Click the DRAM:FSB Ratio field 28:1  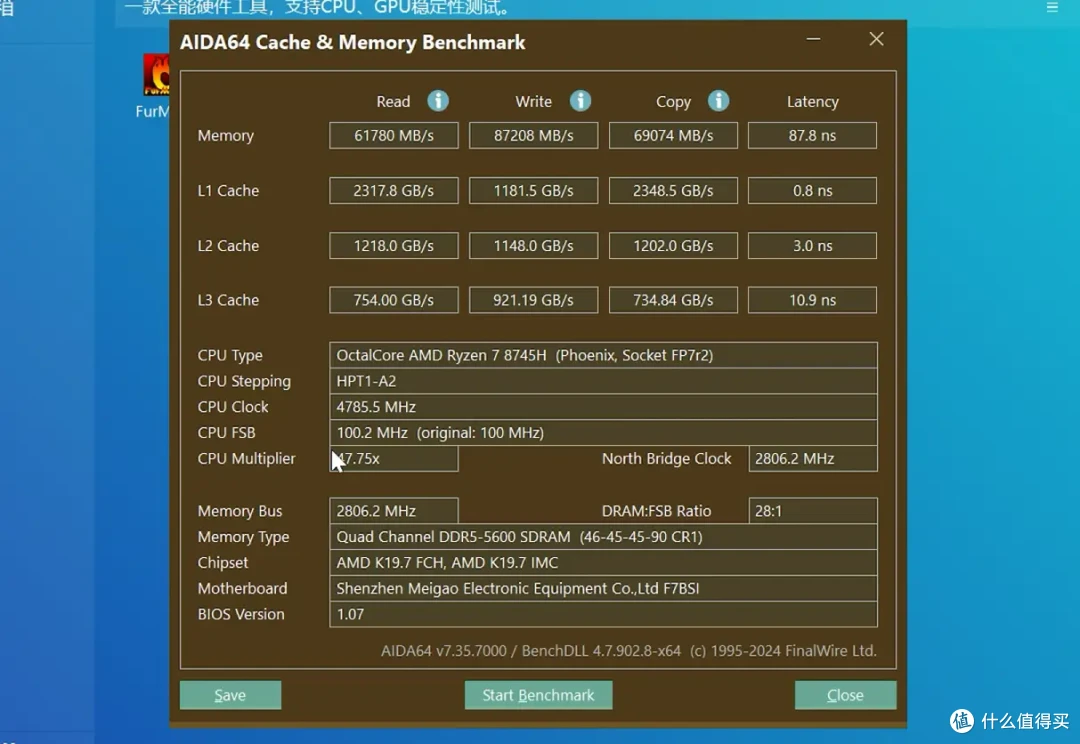(x=813, y=511)
